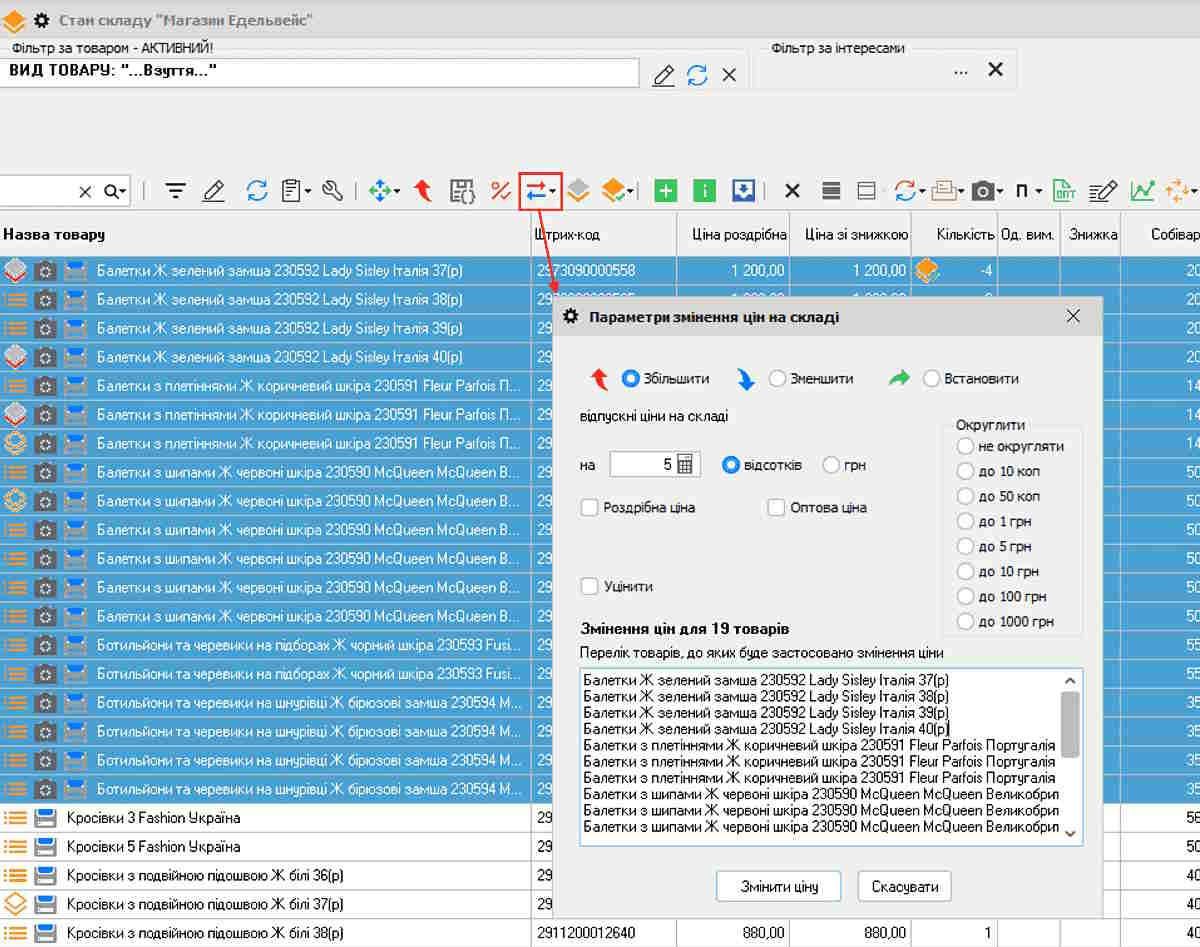Enable the 'Роздрібна ціна' checkbox
Screen dimensions: 1200x947
point(590,508)
